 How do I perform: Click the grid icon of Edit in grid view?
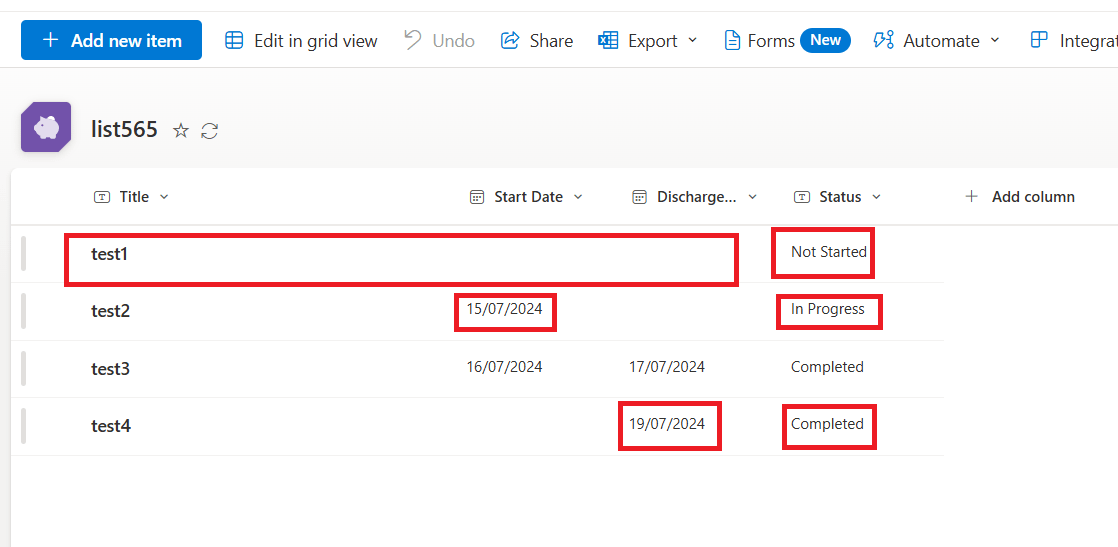[234, 41]
